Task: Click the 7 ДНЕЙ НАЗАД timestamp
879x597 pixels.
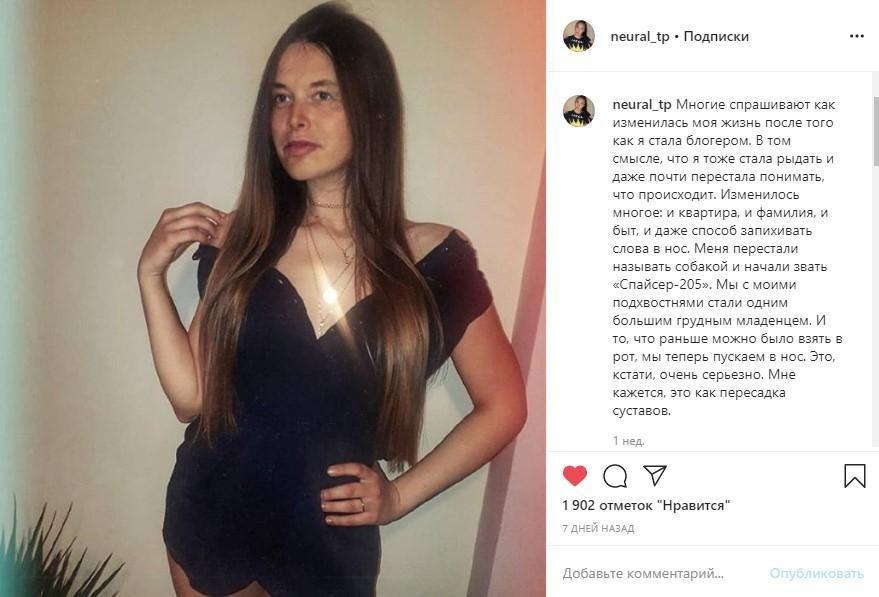Action: (x=598, y=528)
